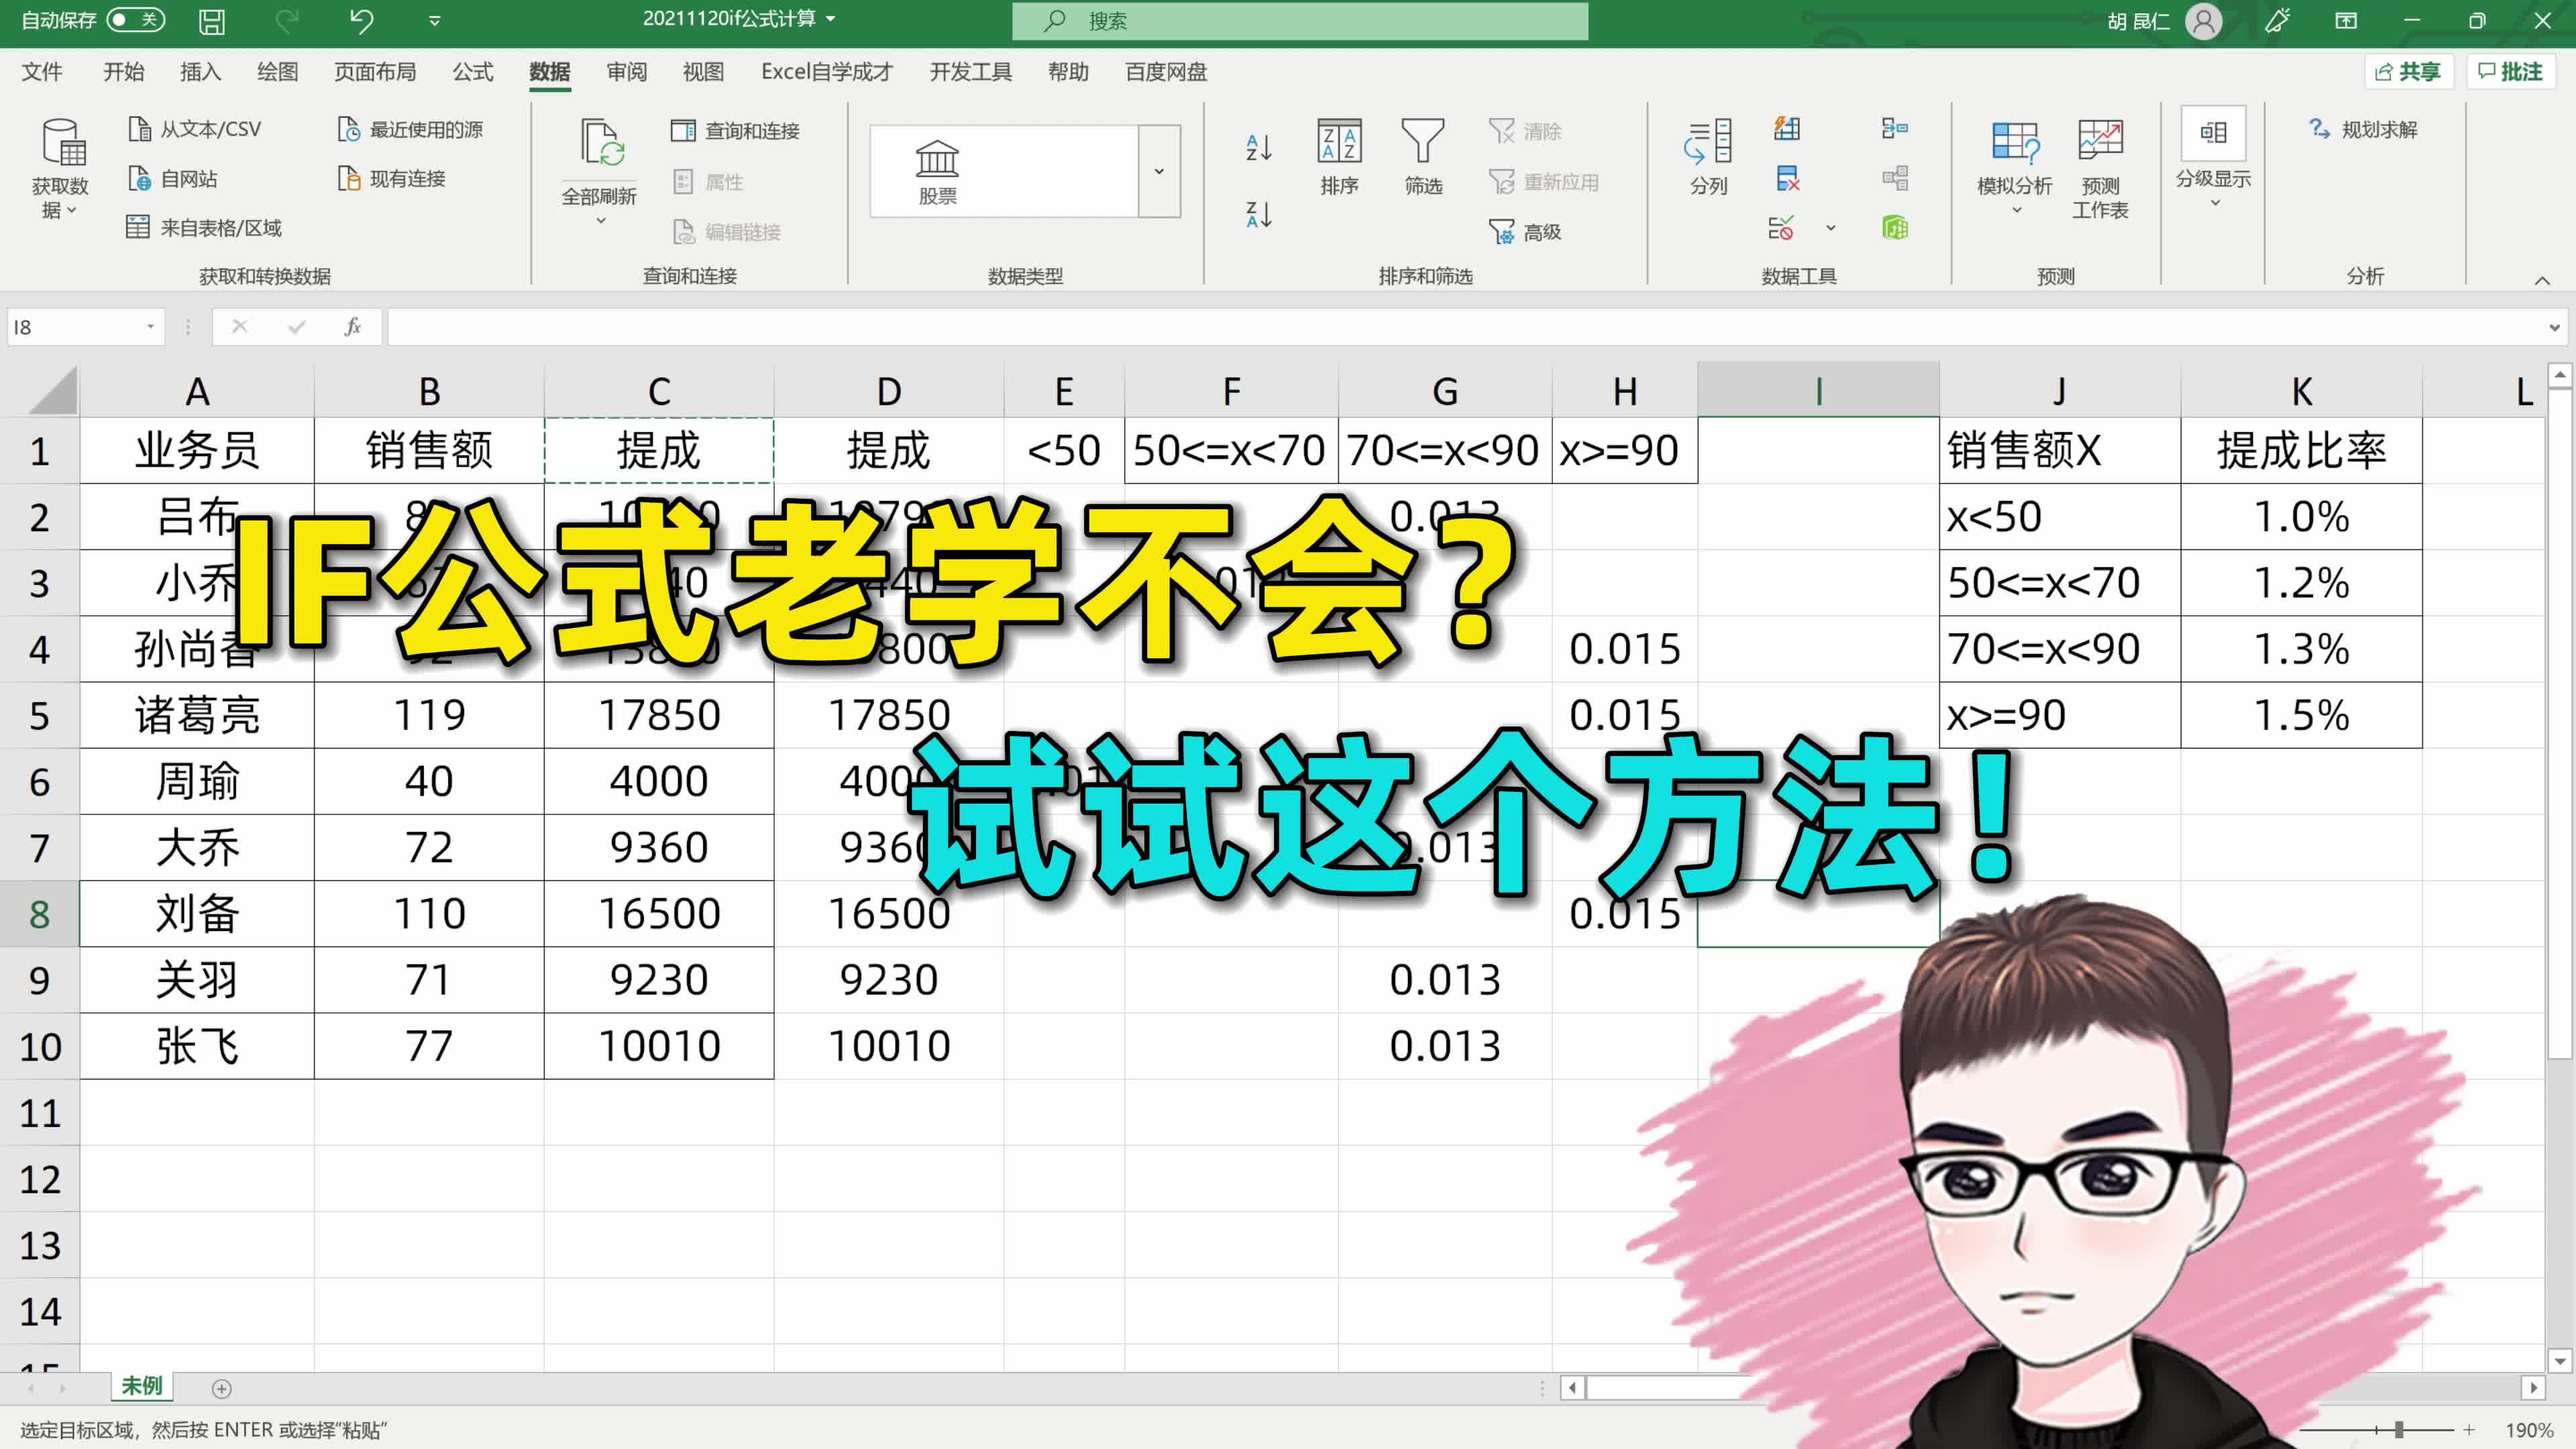Switch to the 公式 ribbon tab

(x=473, y=72)
